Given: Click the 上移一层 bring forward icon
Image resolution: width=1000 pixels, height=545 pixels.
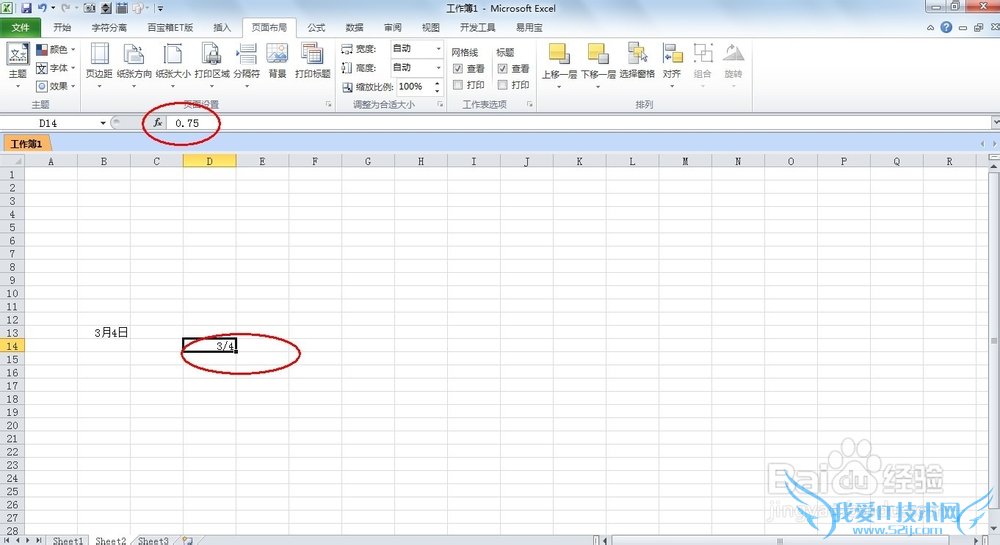Looking at the screenshot, I should click(x=559, y=54).
